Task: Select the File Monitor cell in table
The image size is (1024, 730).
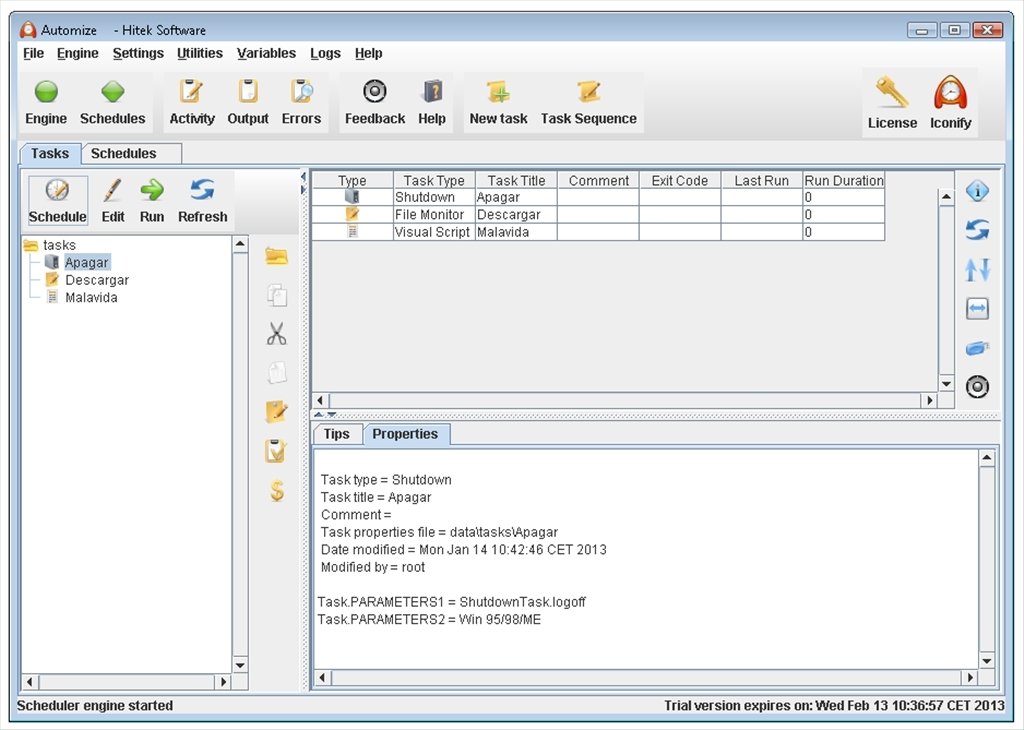Action: coord(434,215)
